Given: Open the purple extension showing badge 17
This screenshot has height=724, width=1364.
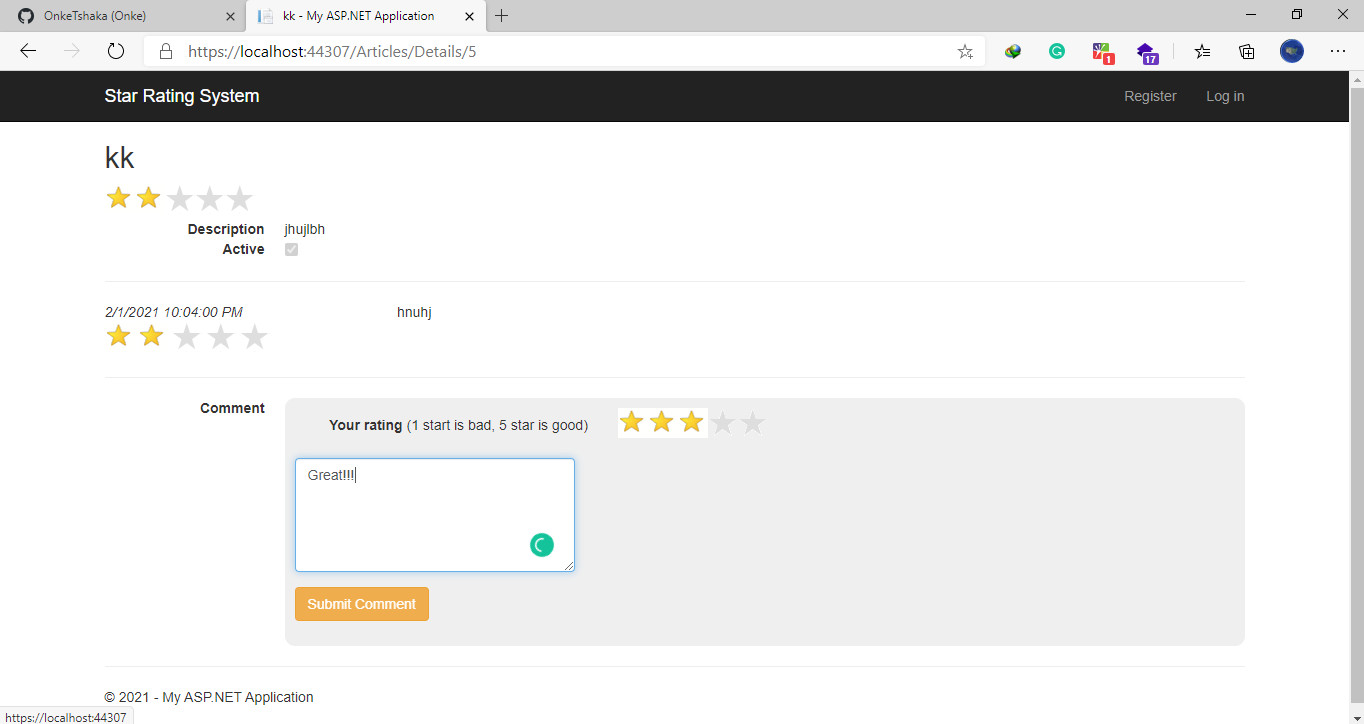Looking at the screenshot, I should point(1146,51).
